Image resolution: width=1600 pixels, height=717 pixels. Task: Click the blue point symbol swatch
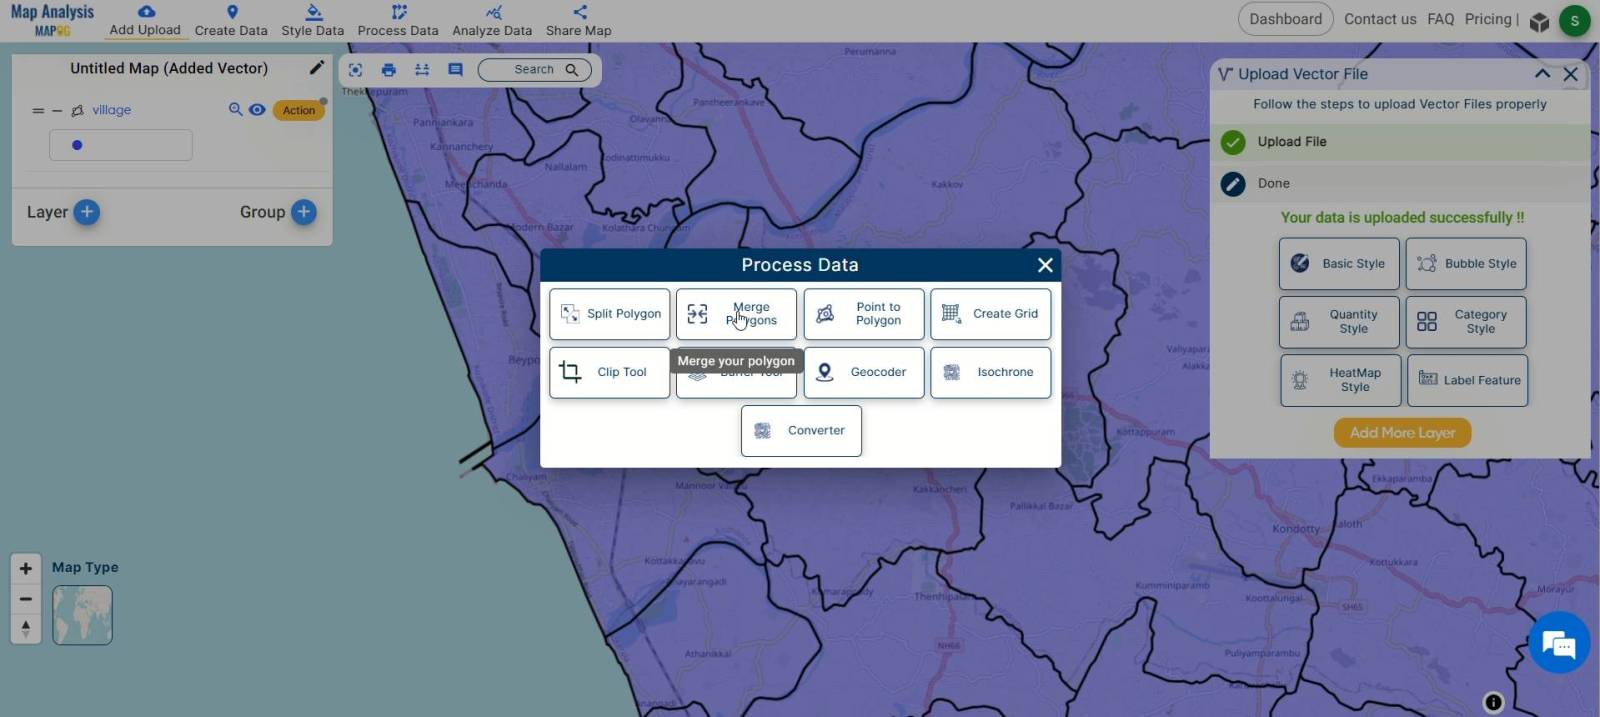pos(77,145)
